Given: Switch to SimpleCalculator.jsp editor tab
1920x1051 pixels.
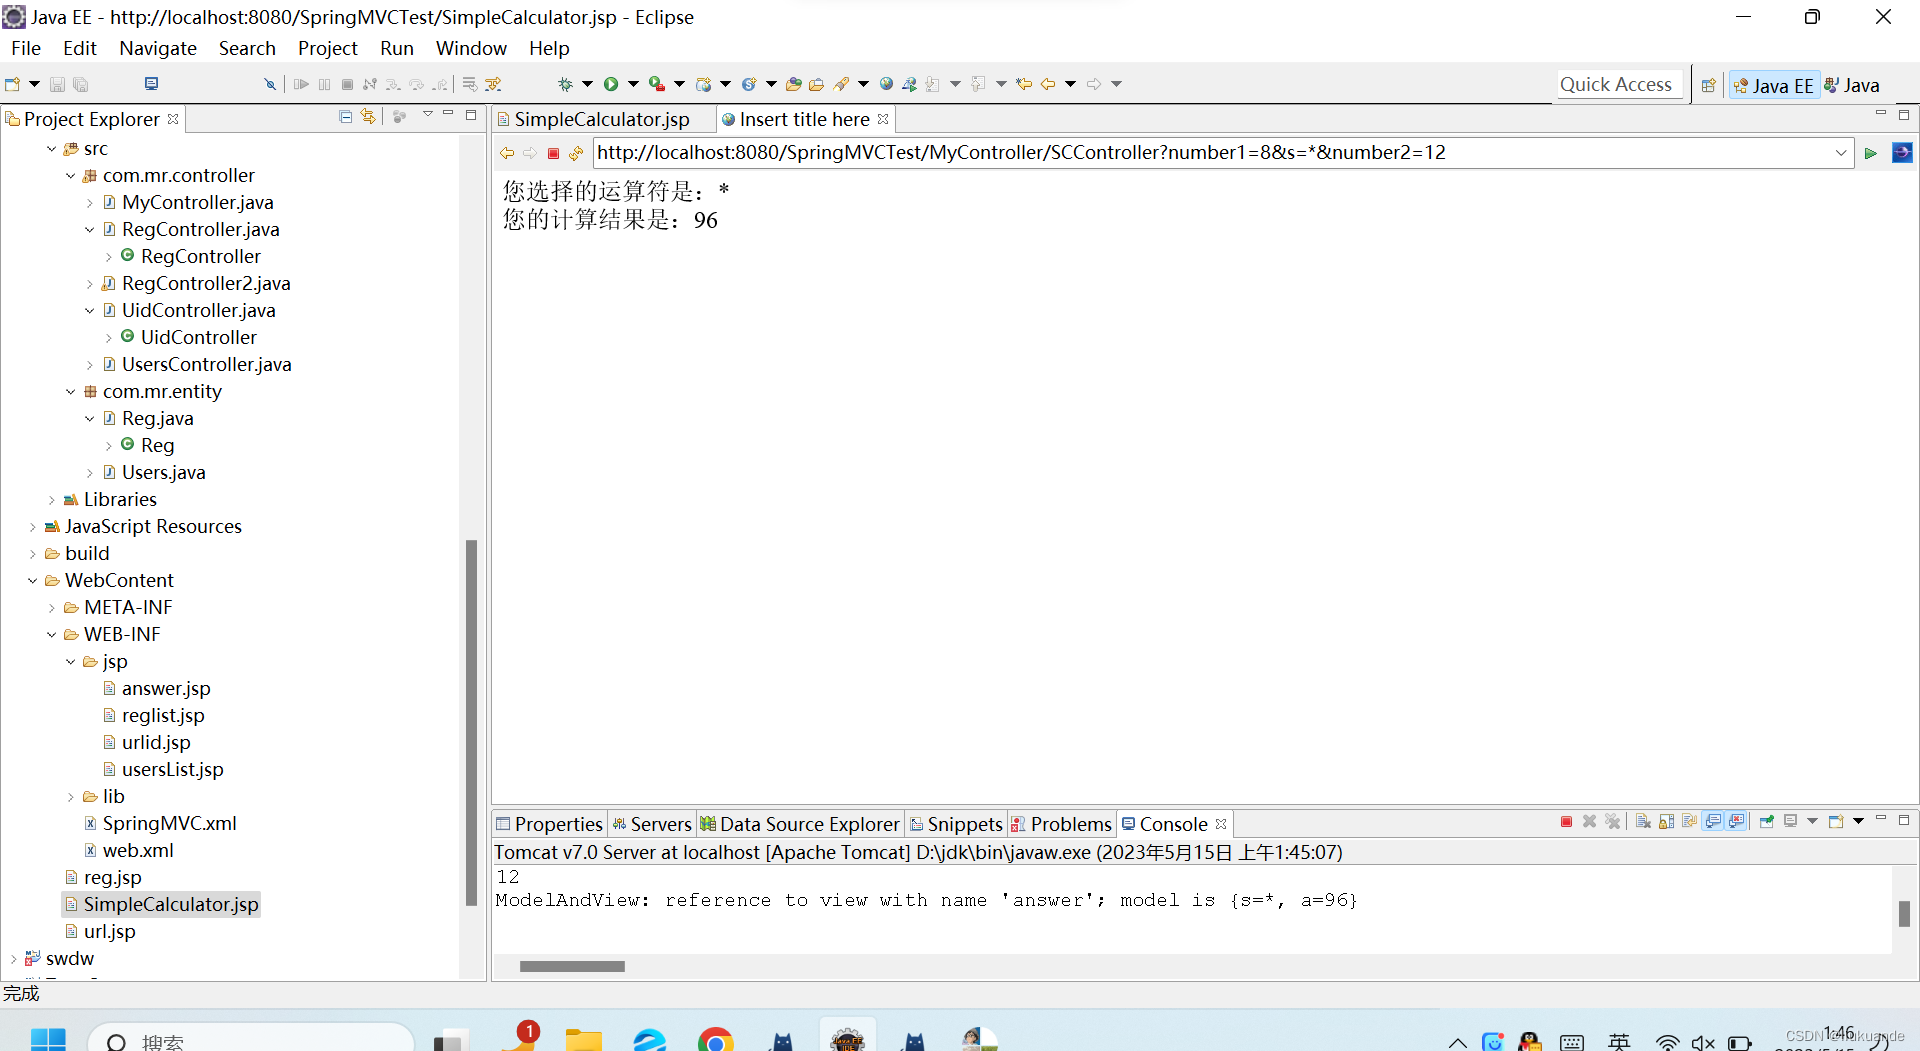Looking at the screenshot, I should coord(602,119).
